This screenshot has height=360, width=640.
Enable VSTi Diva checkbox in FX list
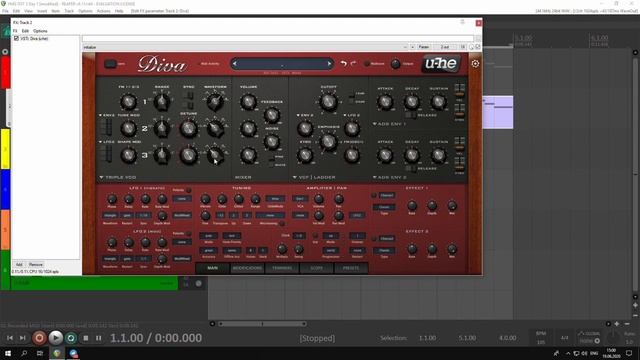click(x=16, y=38)
